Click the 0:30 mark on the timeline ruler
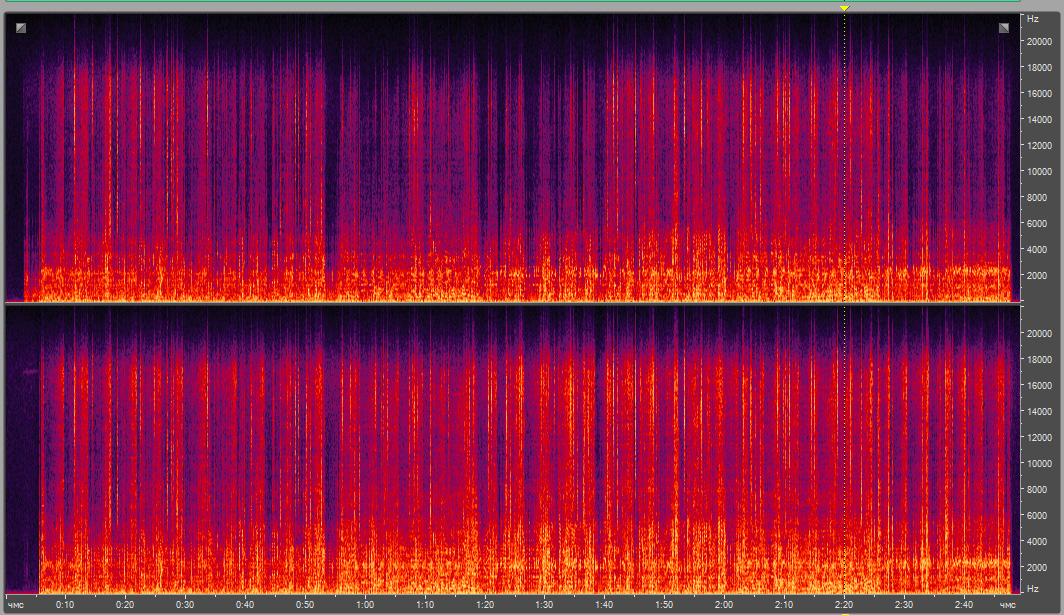The width and height of the screenshot is (1064, 615). point(185,605)
